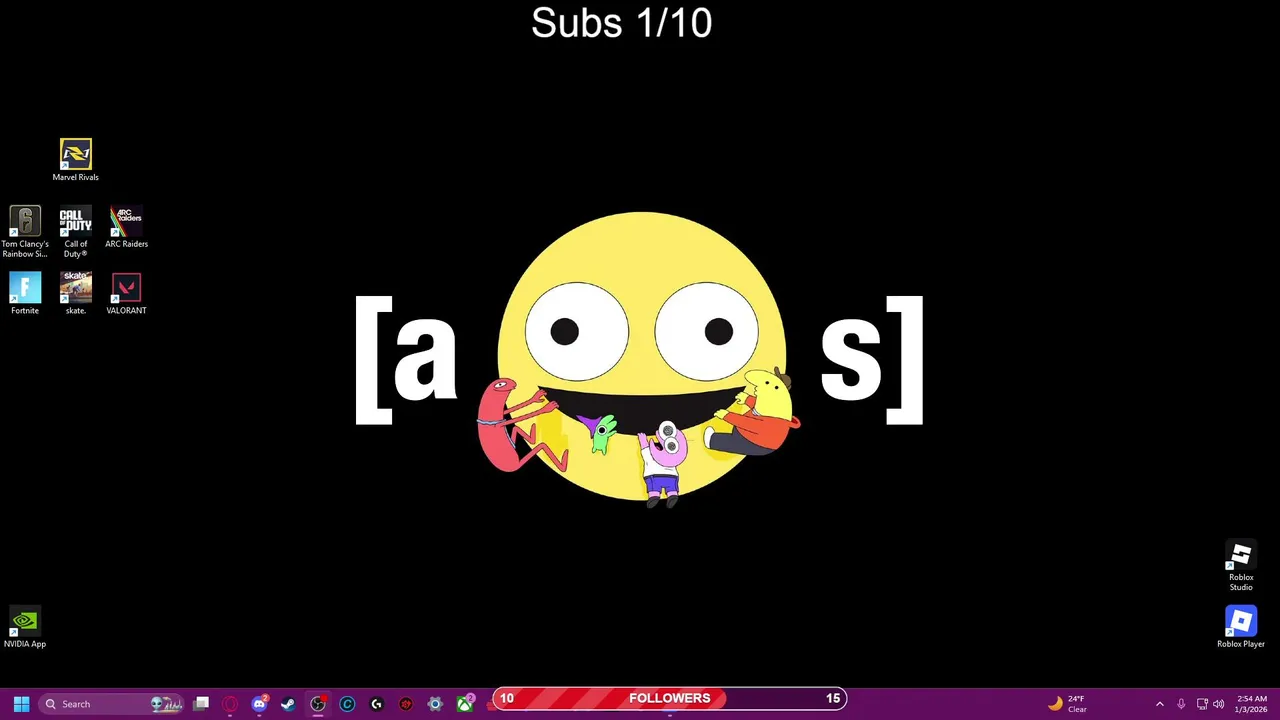Open the blue C app in taskbar
The height and width of the screenshot is (720, 1280).
(347, 704)
